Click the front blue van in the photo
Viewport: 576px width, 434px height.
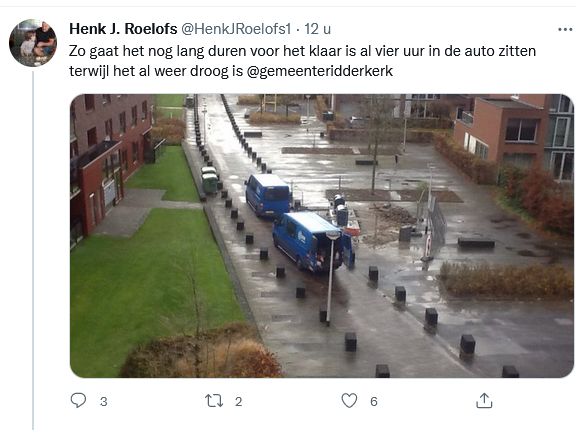pos(310,241)
